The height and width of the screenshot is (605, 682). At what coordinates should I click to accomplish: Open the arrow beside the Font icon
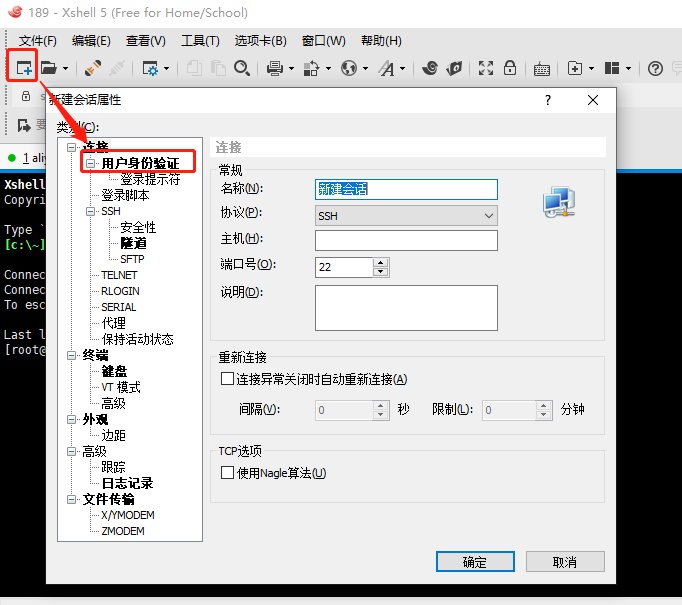pyautogui.click(x=402, y=69)
